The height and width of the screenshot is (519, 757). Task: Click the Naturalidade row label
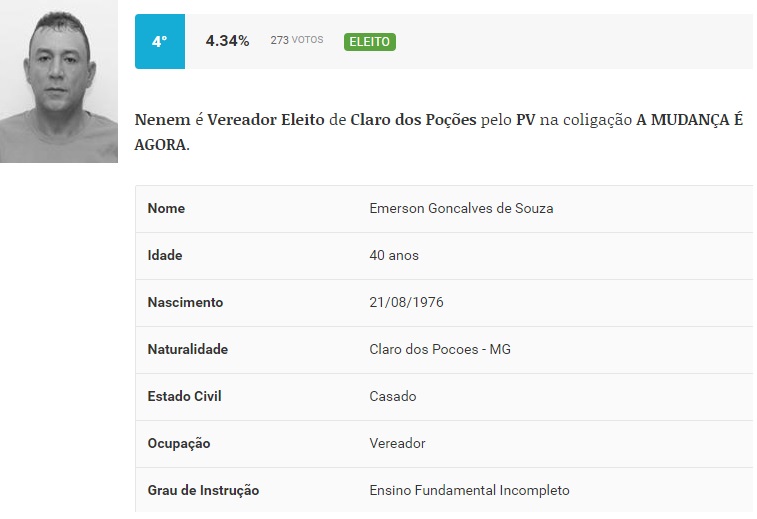188,349
